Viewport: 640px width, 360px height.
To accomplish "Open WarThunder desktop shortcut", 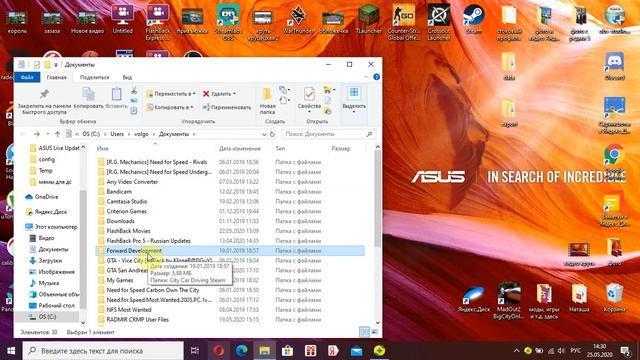I will pyautogui.click(x=298, y=20).
